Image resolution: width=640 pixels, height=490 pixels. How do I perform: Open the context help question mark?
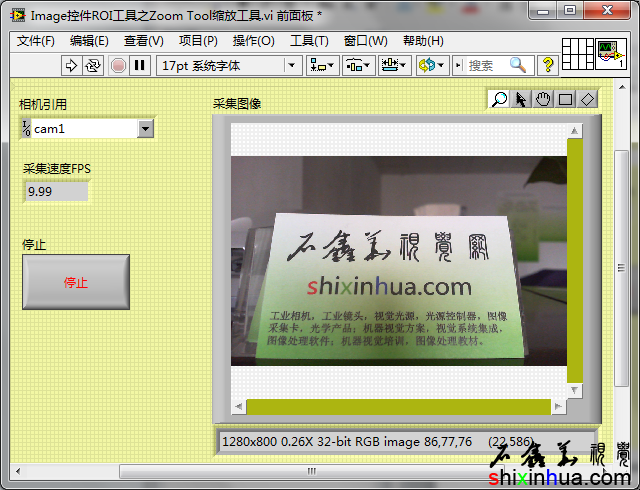[x=548, y=65]
